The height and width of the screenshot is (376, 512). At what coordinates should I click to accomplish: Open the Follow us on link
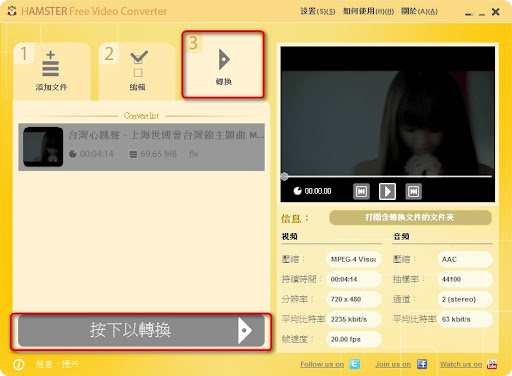322,364
